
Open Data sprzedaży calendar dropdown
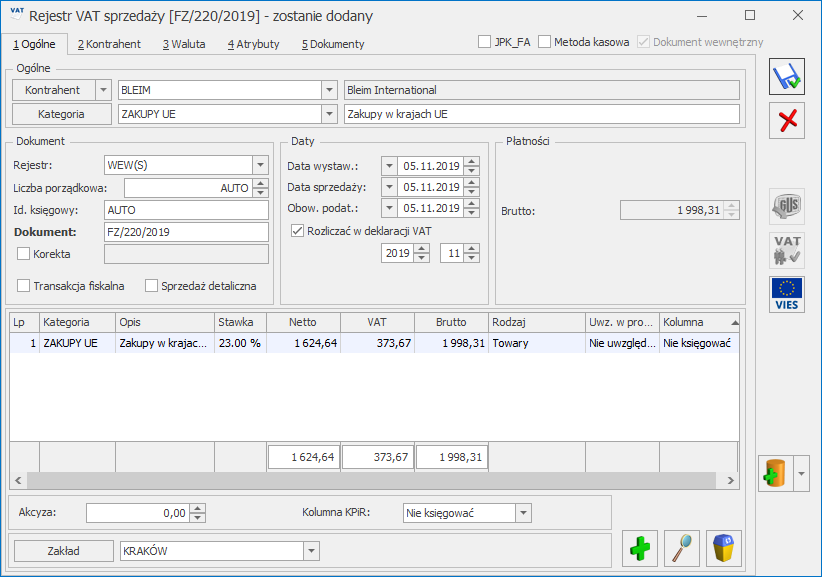(389, 187)
